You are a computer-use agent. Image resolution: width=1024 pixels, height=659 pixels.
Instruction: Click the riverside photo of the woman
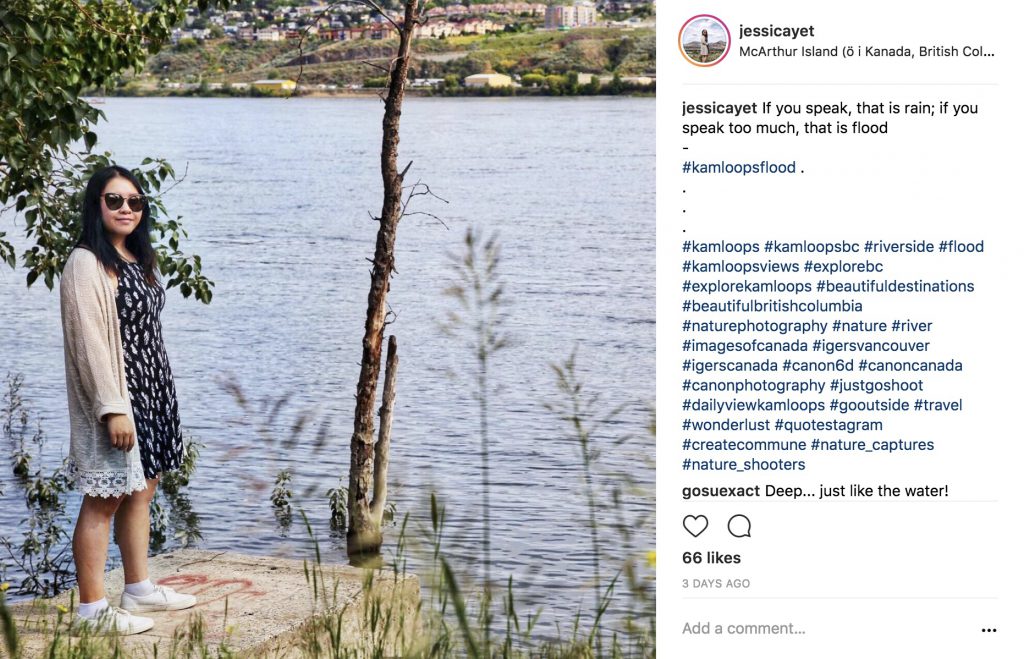(x=328, y=329)
